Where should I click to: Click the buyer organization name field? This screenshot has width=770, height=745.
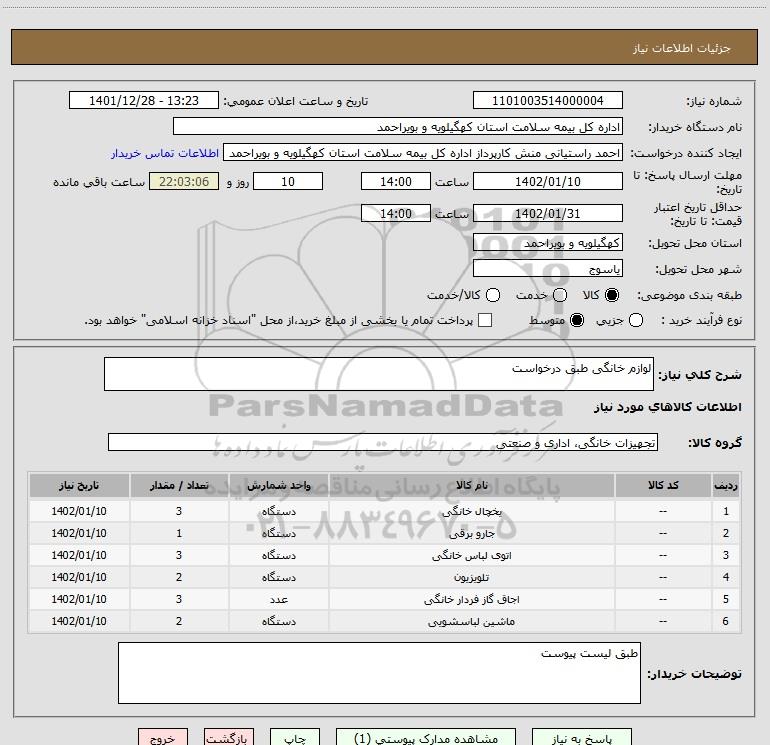point(398,127)
